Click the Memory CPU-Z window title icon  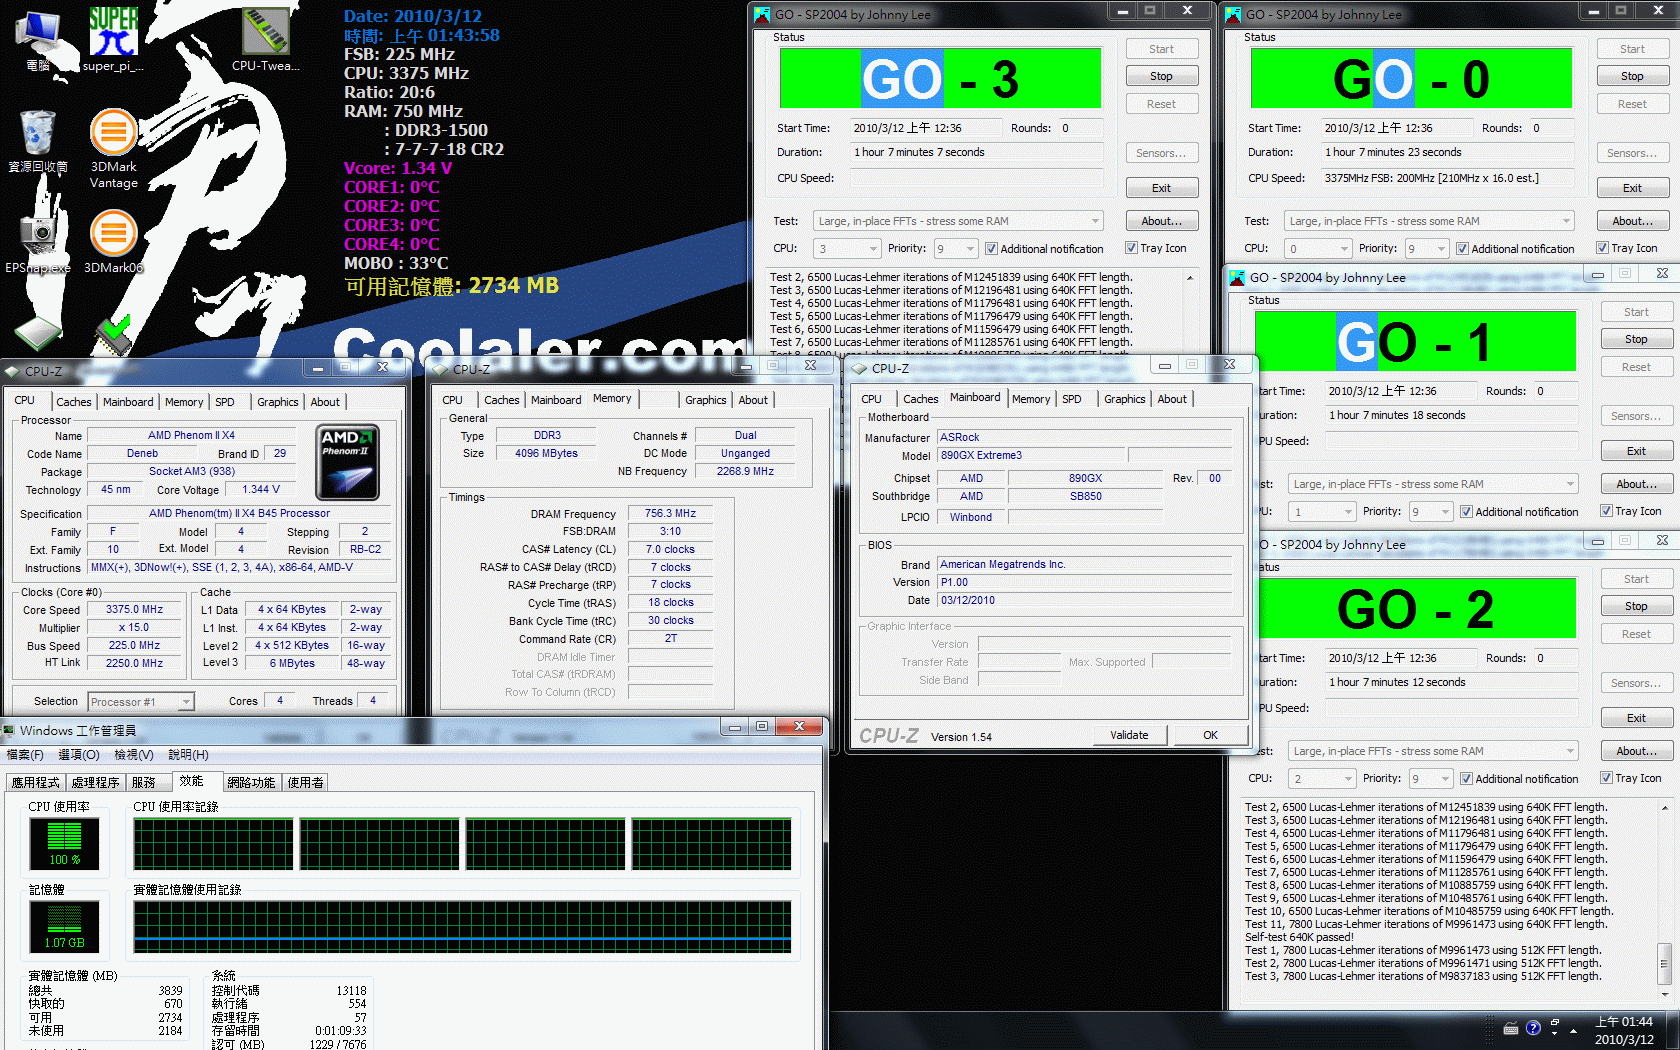coord(440,369)
